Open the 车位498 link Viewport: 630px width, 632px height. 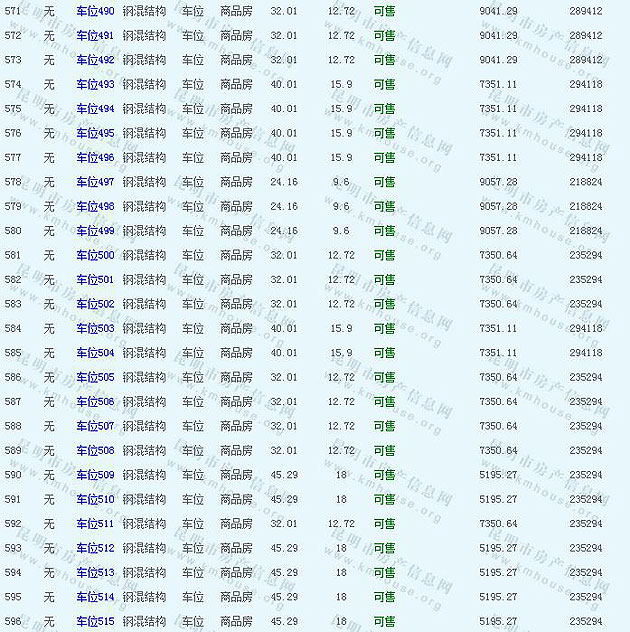point(95,206)
